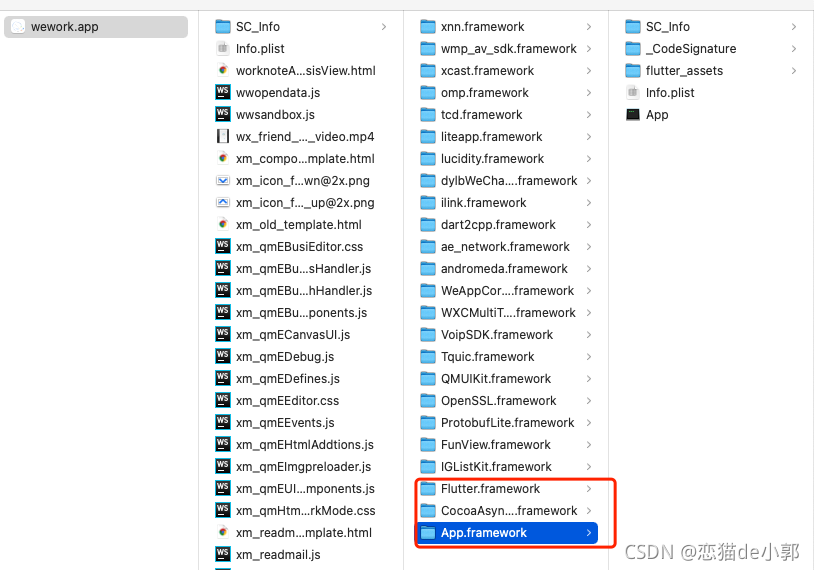
Task: Select dart2cpp.framework folder
Action: pyautogui.click(x=506, y=224)
